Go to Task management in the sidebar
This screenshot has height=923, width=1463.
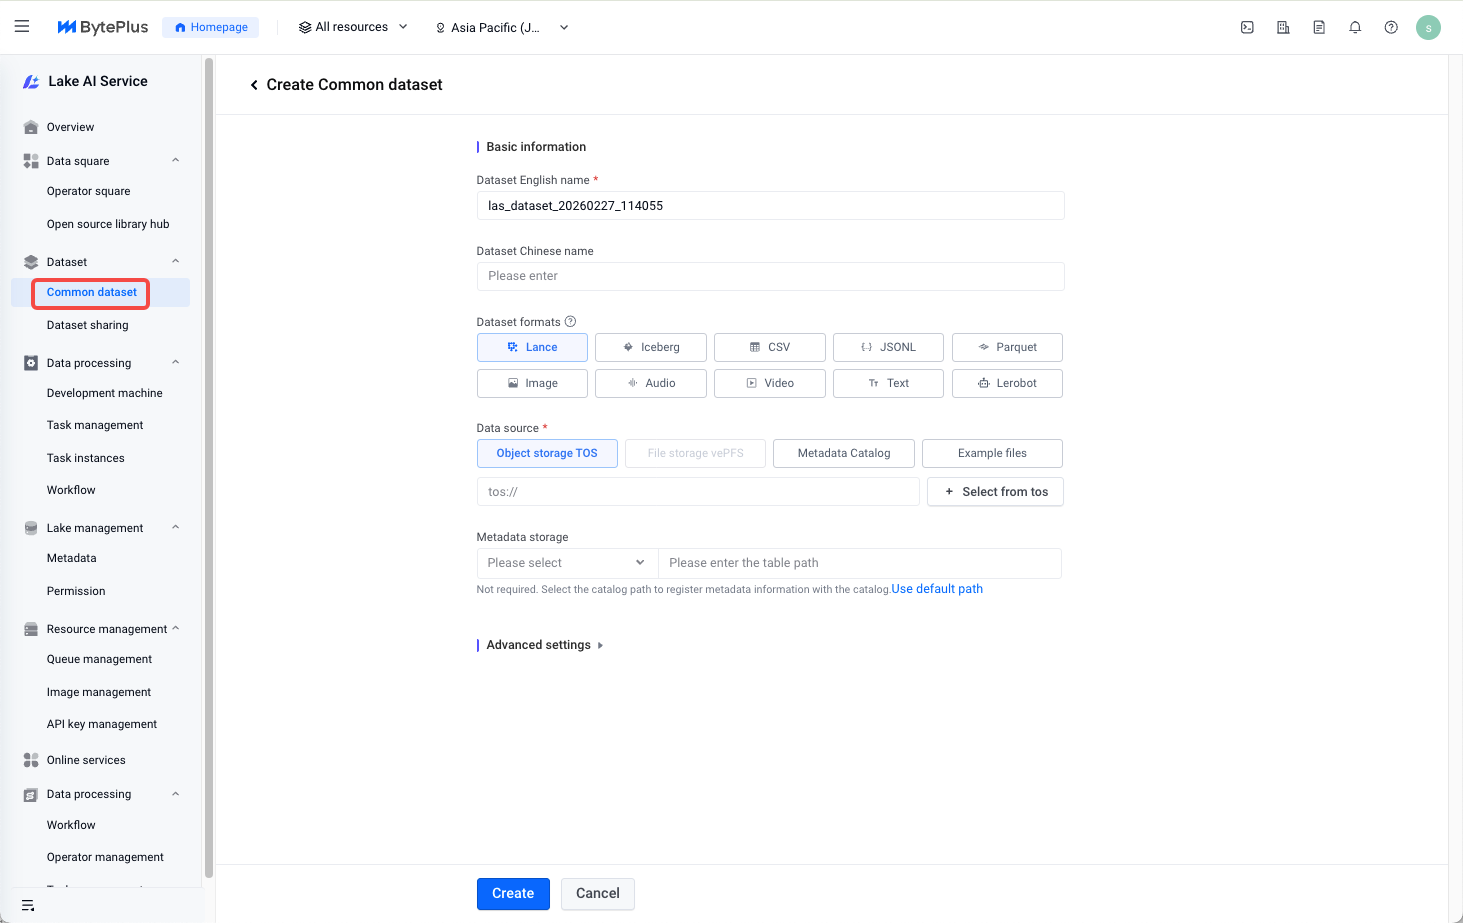(x=95, y=425)
